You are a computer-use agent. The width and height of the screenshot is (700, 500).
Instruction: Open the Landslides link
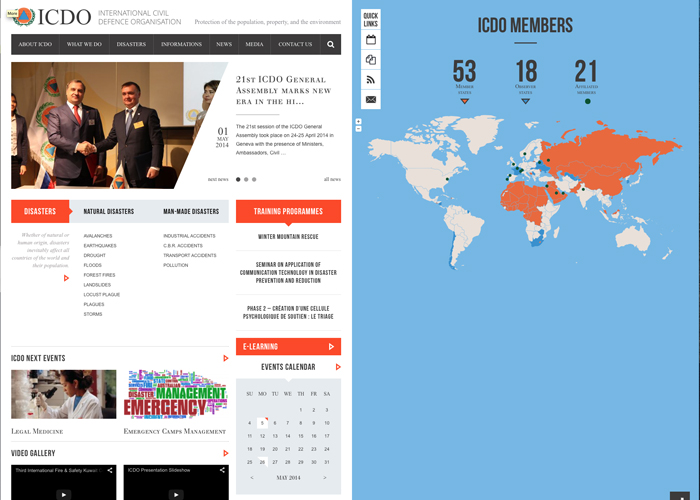pyautogui.click(x=97, y=285)
